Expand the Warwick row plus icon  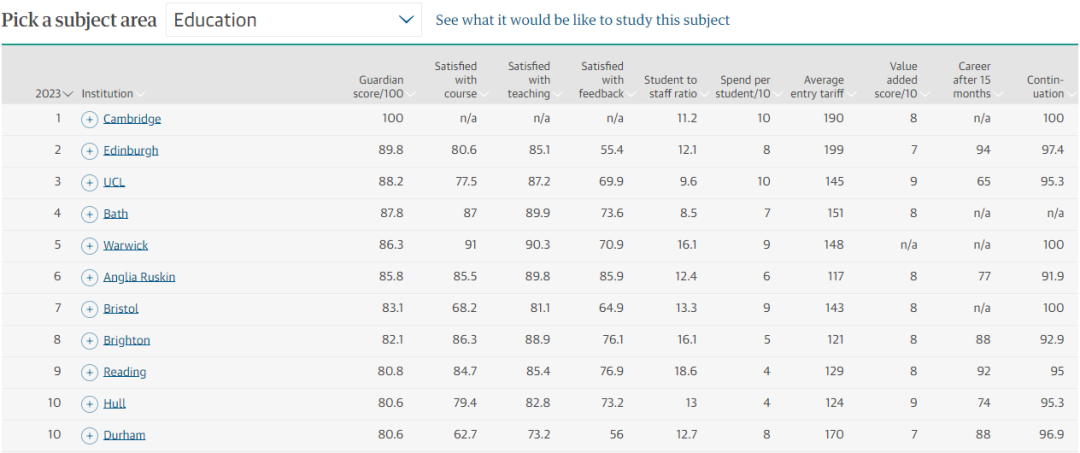(89, 245)
